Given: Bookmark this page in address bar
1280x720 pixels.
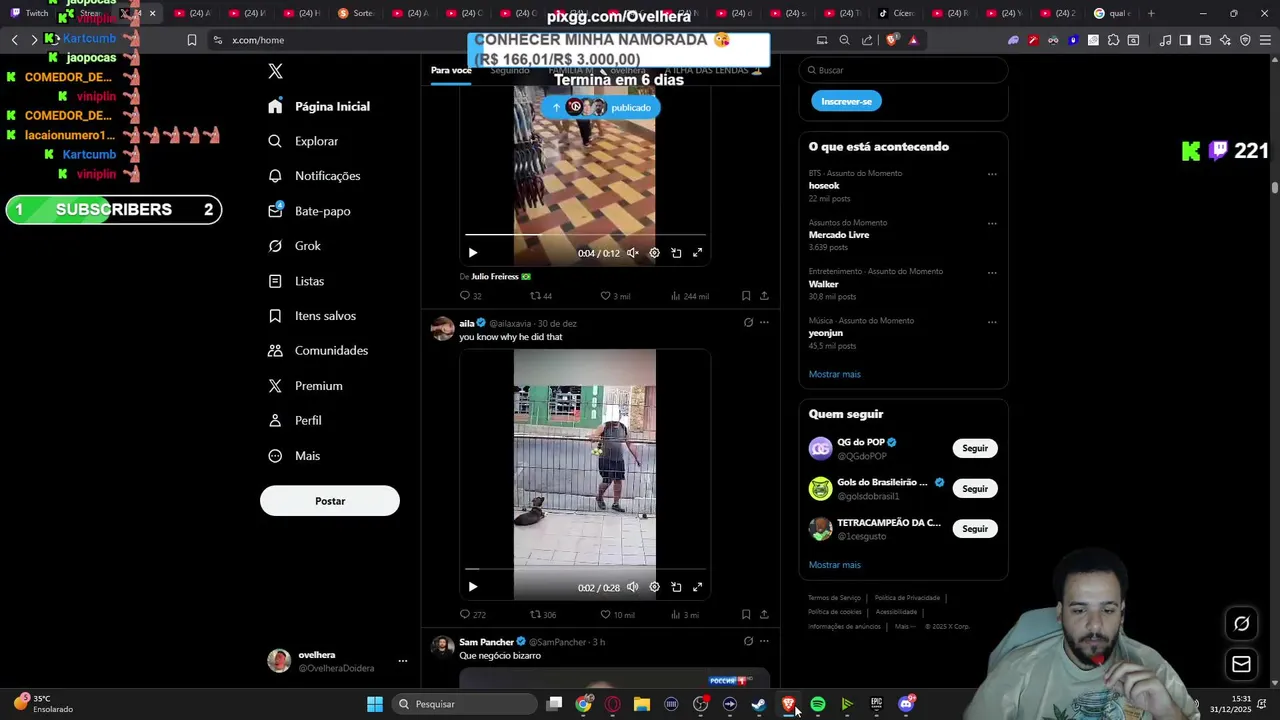Looking at the screenshot, I should 191,40.
